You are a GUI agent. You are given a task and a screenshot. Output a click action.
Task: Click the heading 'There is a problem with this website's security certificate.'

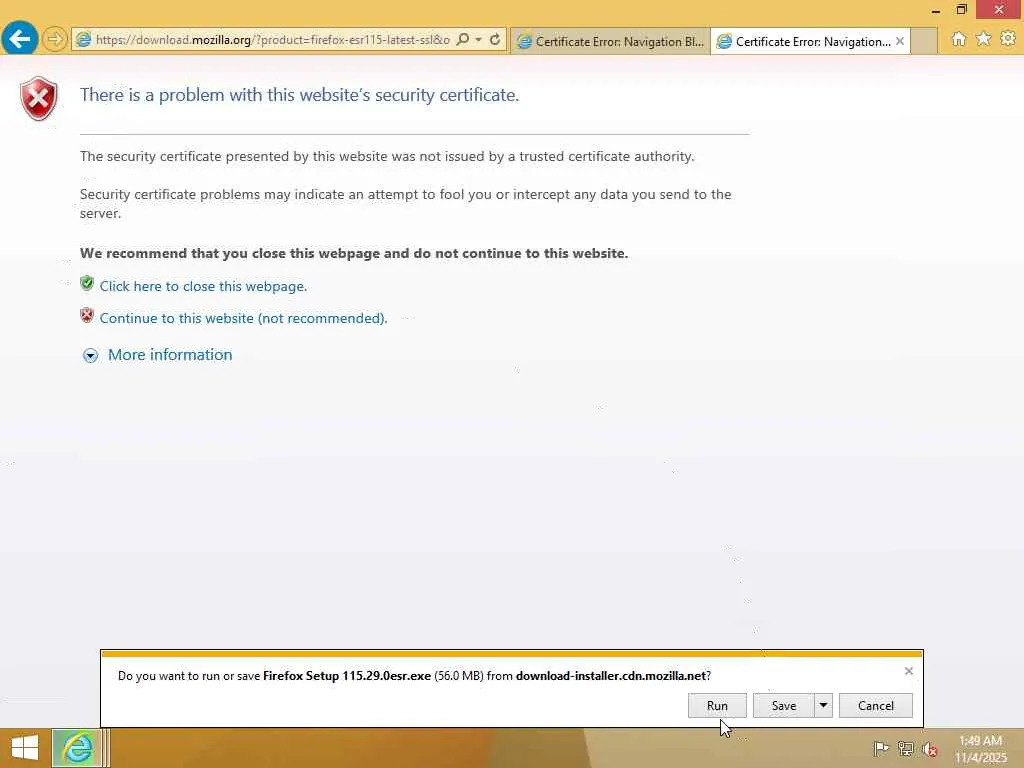299,95
